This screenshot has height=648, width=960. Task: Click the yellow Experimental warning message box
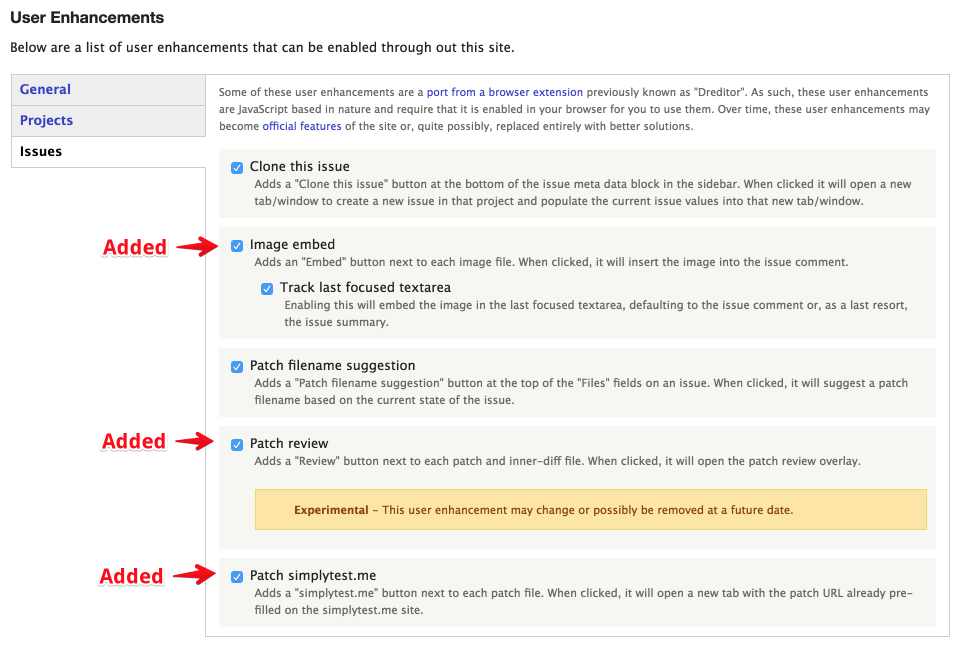(591, 510)
